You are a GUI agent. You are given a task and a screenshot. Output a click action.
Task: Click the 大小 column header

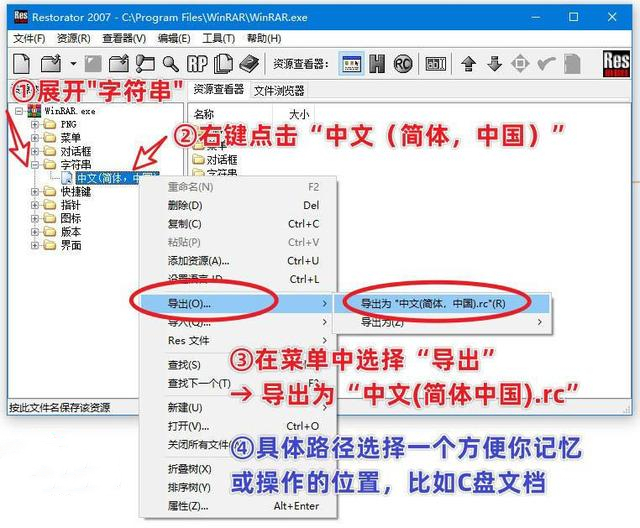[x=294, y=114]
